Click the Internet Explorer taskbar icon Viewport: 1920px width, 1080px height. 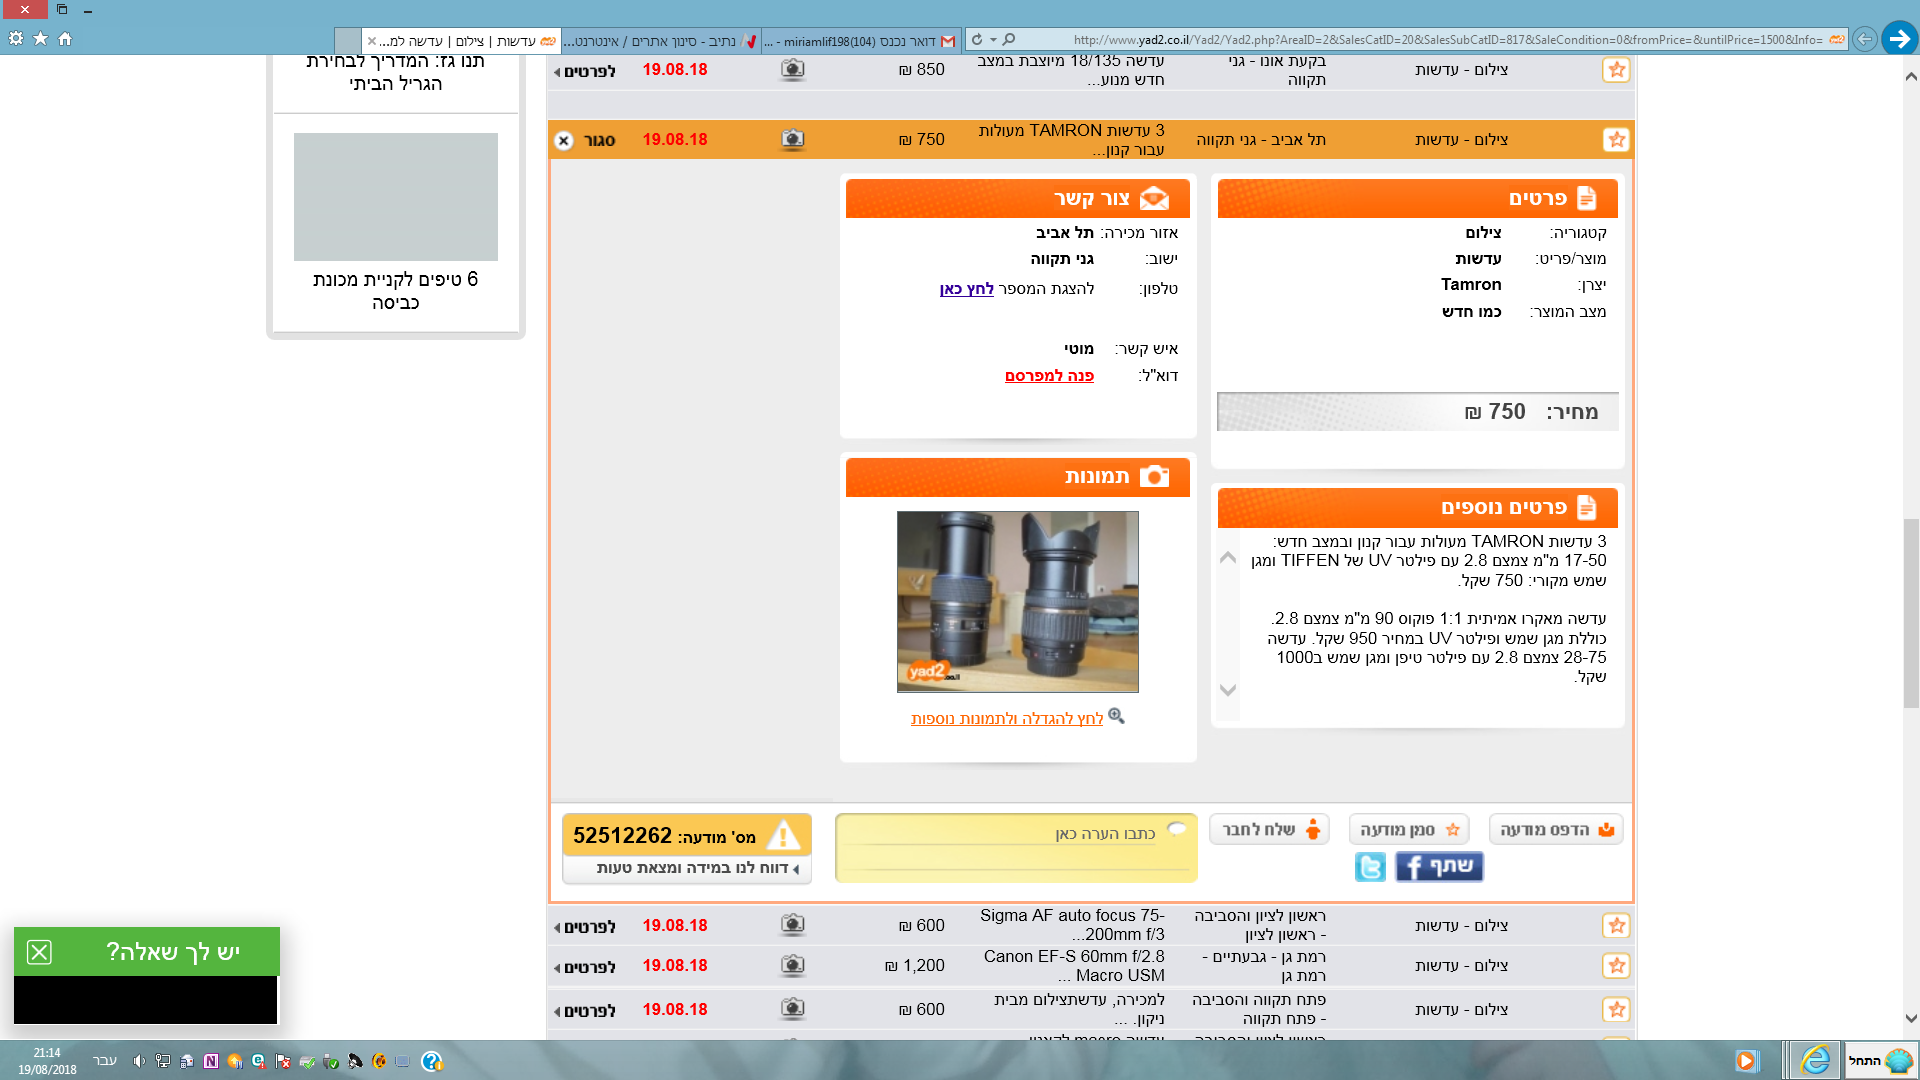coord(1814,1060)
